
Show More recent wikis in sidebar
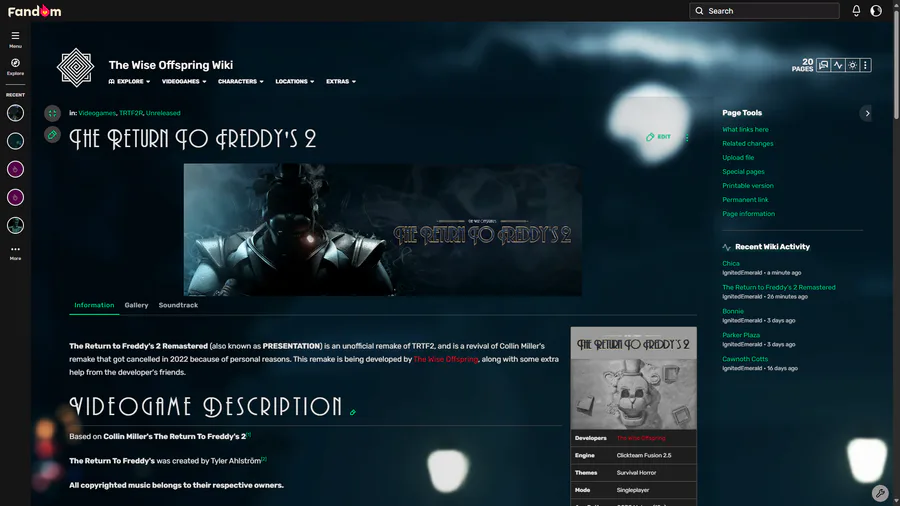coord(15,252)
